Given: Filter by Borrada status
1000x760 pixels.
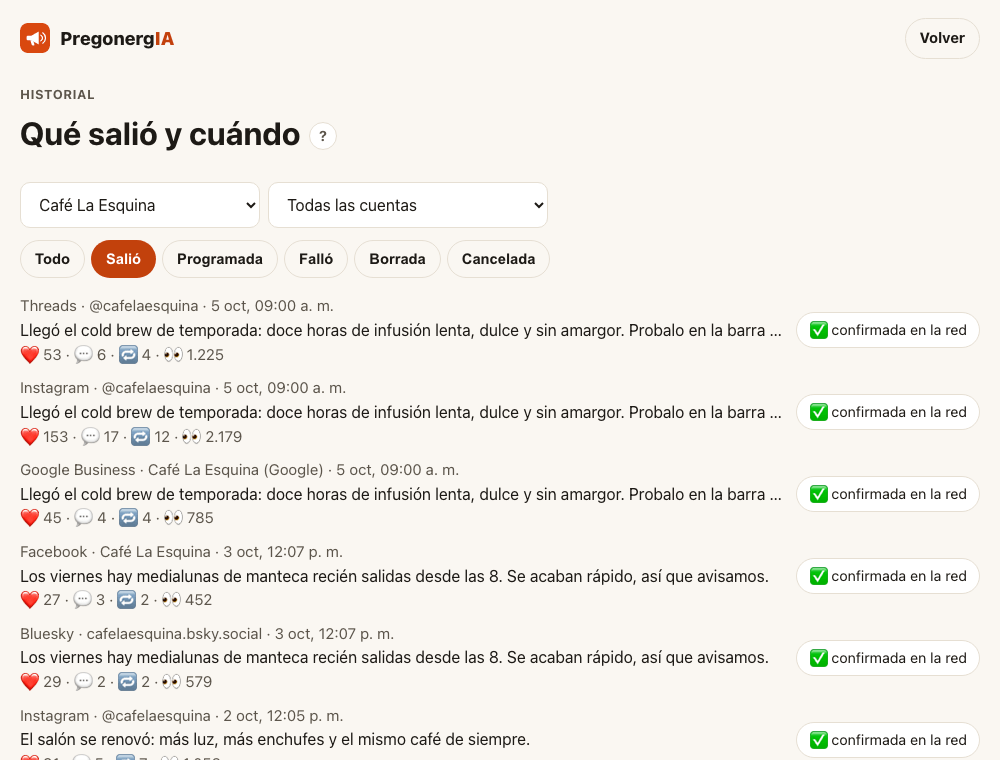Looking at the screenshot, I should point(397,259).
